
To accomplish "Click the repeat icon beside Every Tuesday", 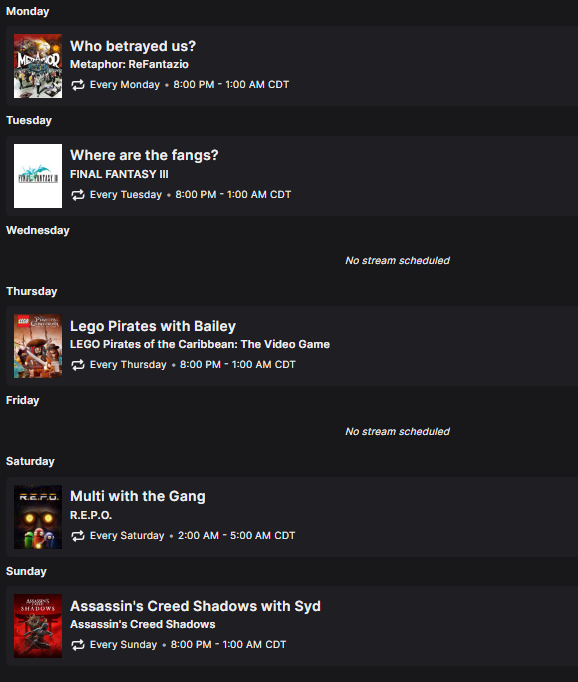I will coord(78,195).
